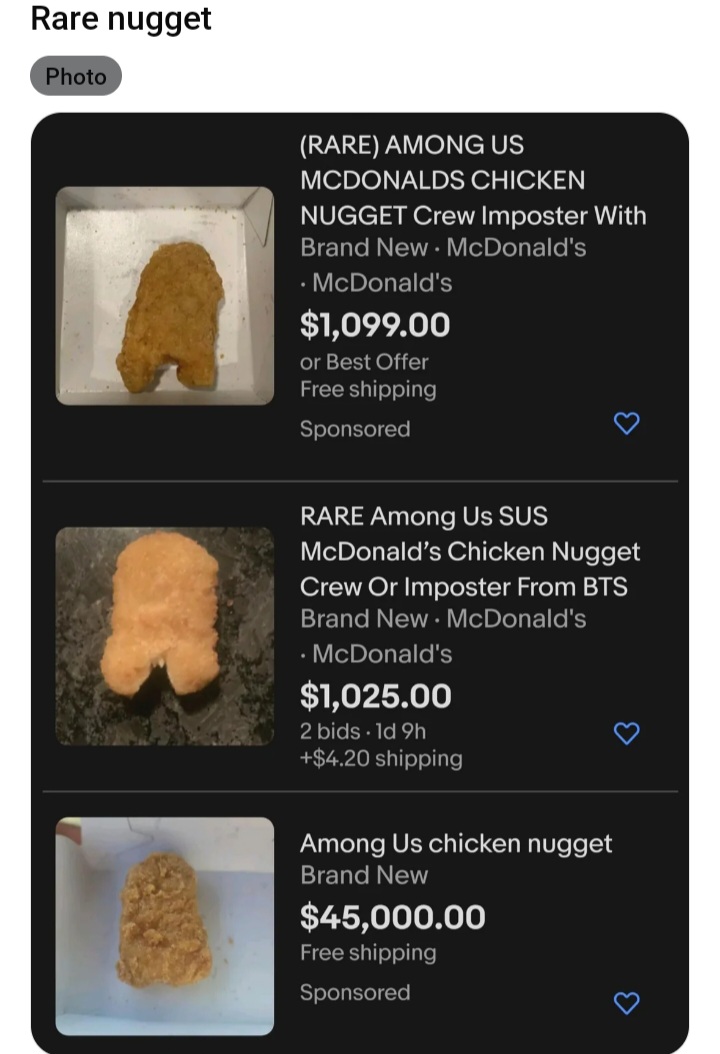Screen dimensions: 720x1054
Task: Open the (RARE) AMONG US MCDONALDS listing title
Action: tap(472, 180)
